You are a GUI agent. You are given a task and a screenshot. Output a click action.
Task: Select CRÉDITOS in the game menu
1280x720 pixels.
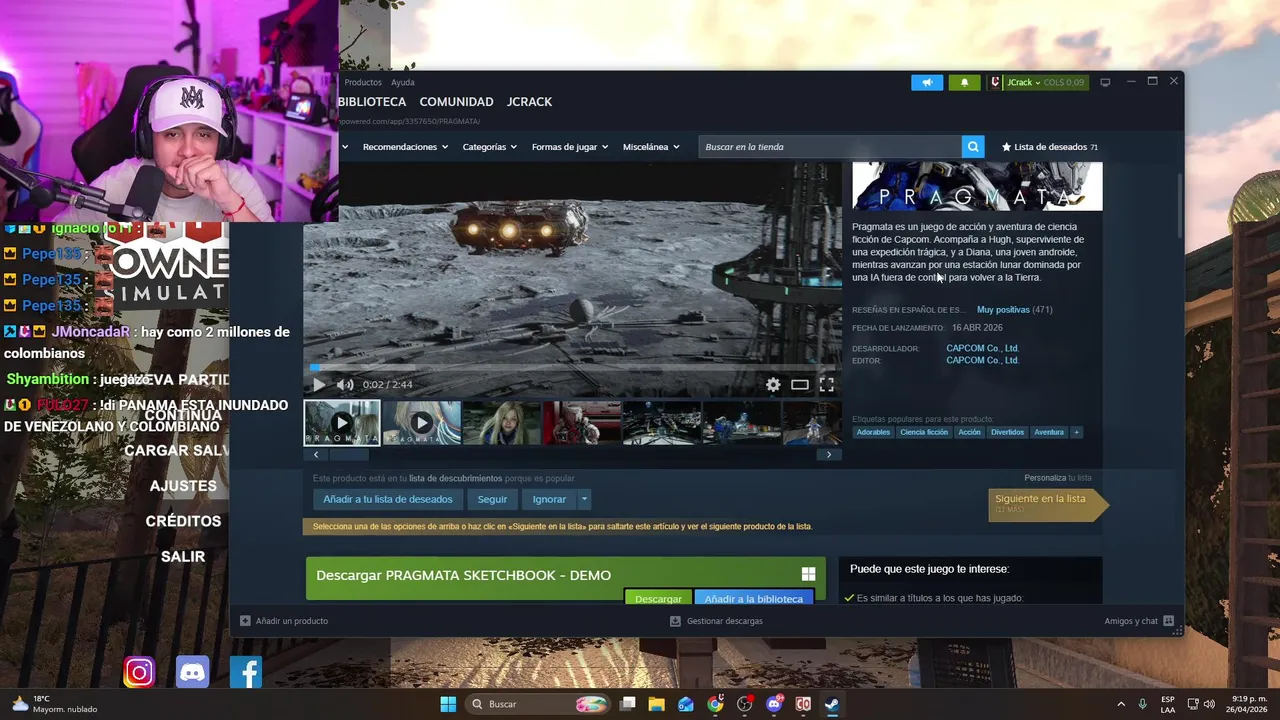click(183, 521)
